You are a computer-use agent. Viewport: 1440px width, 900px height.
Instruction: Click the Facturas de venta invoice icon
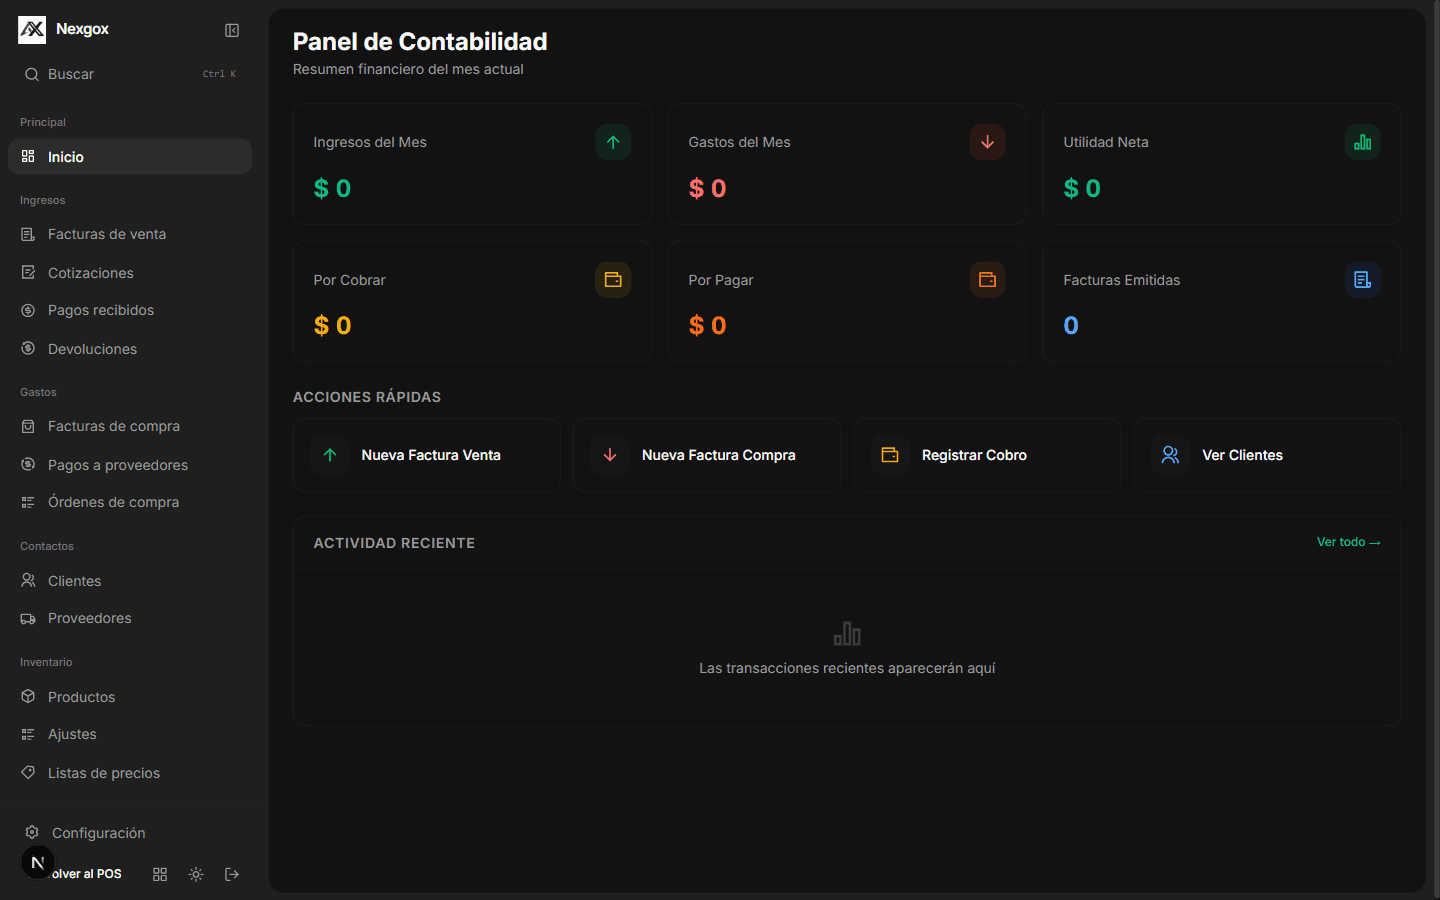28,234
